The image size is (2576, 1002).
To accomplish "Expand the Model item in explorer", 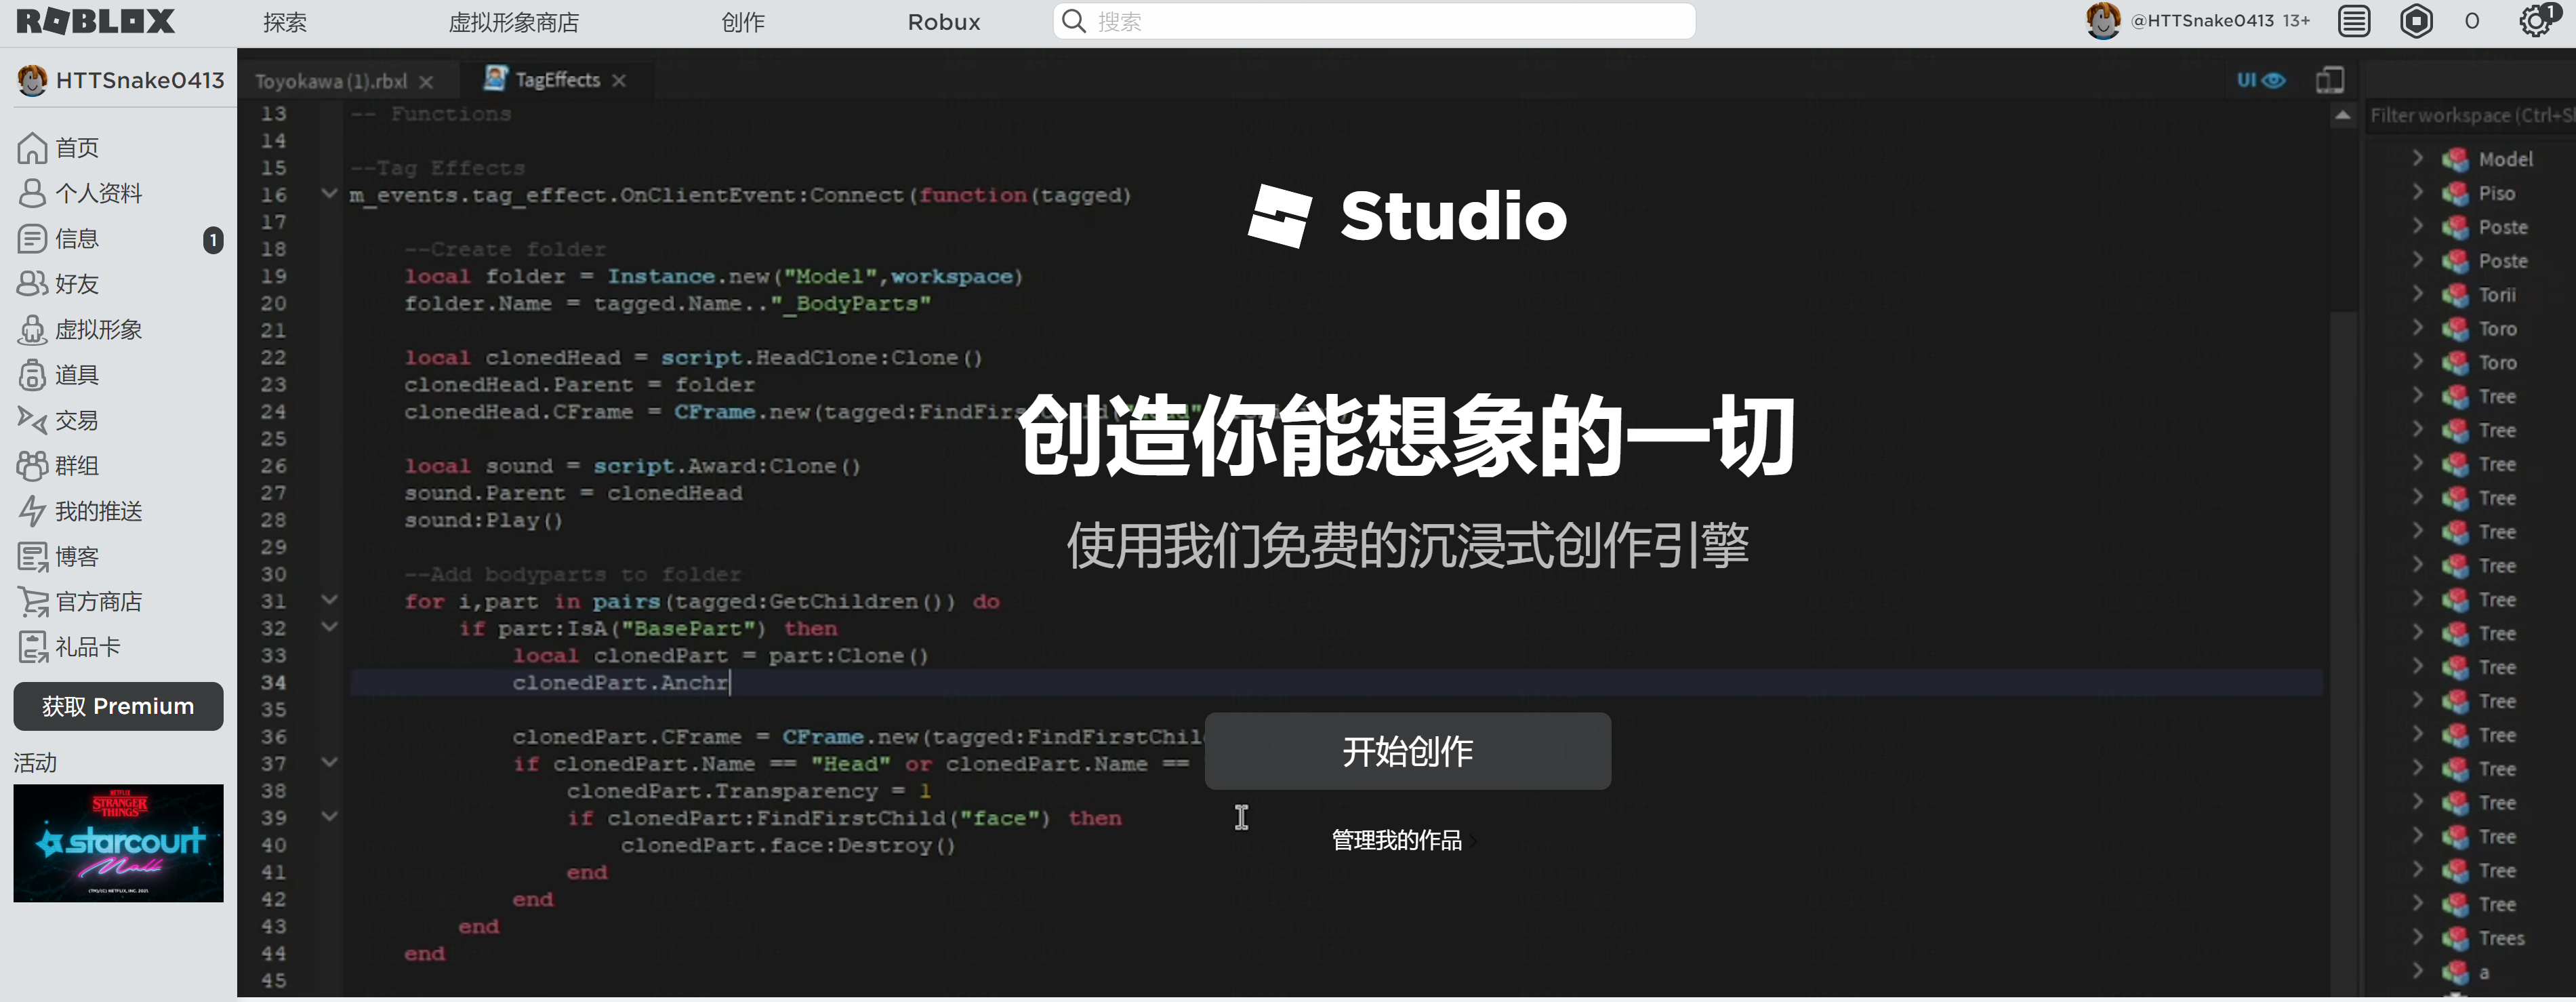I will point(2417,158).
